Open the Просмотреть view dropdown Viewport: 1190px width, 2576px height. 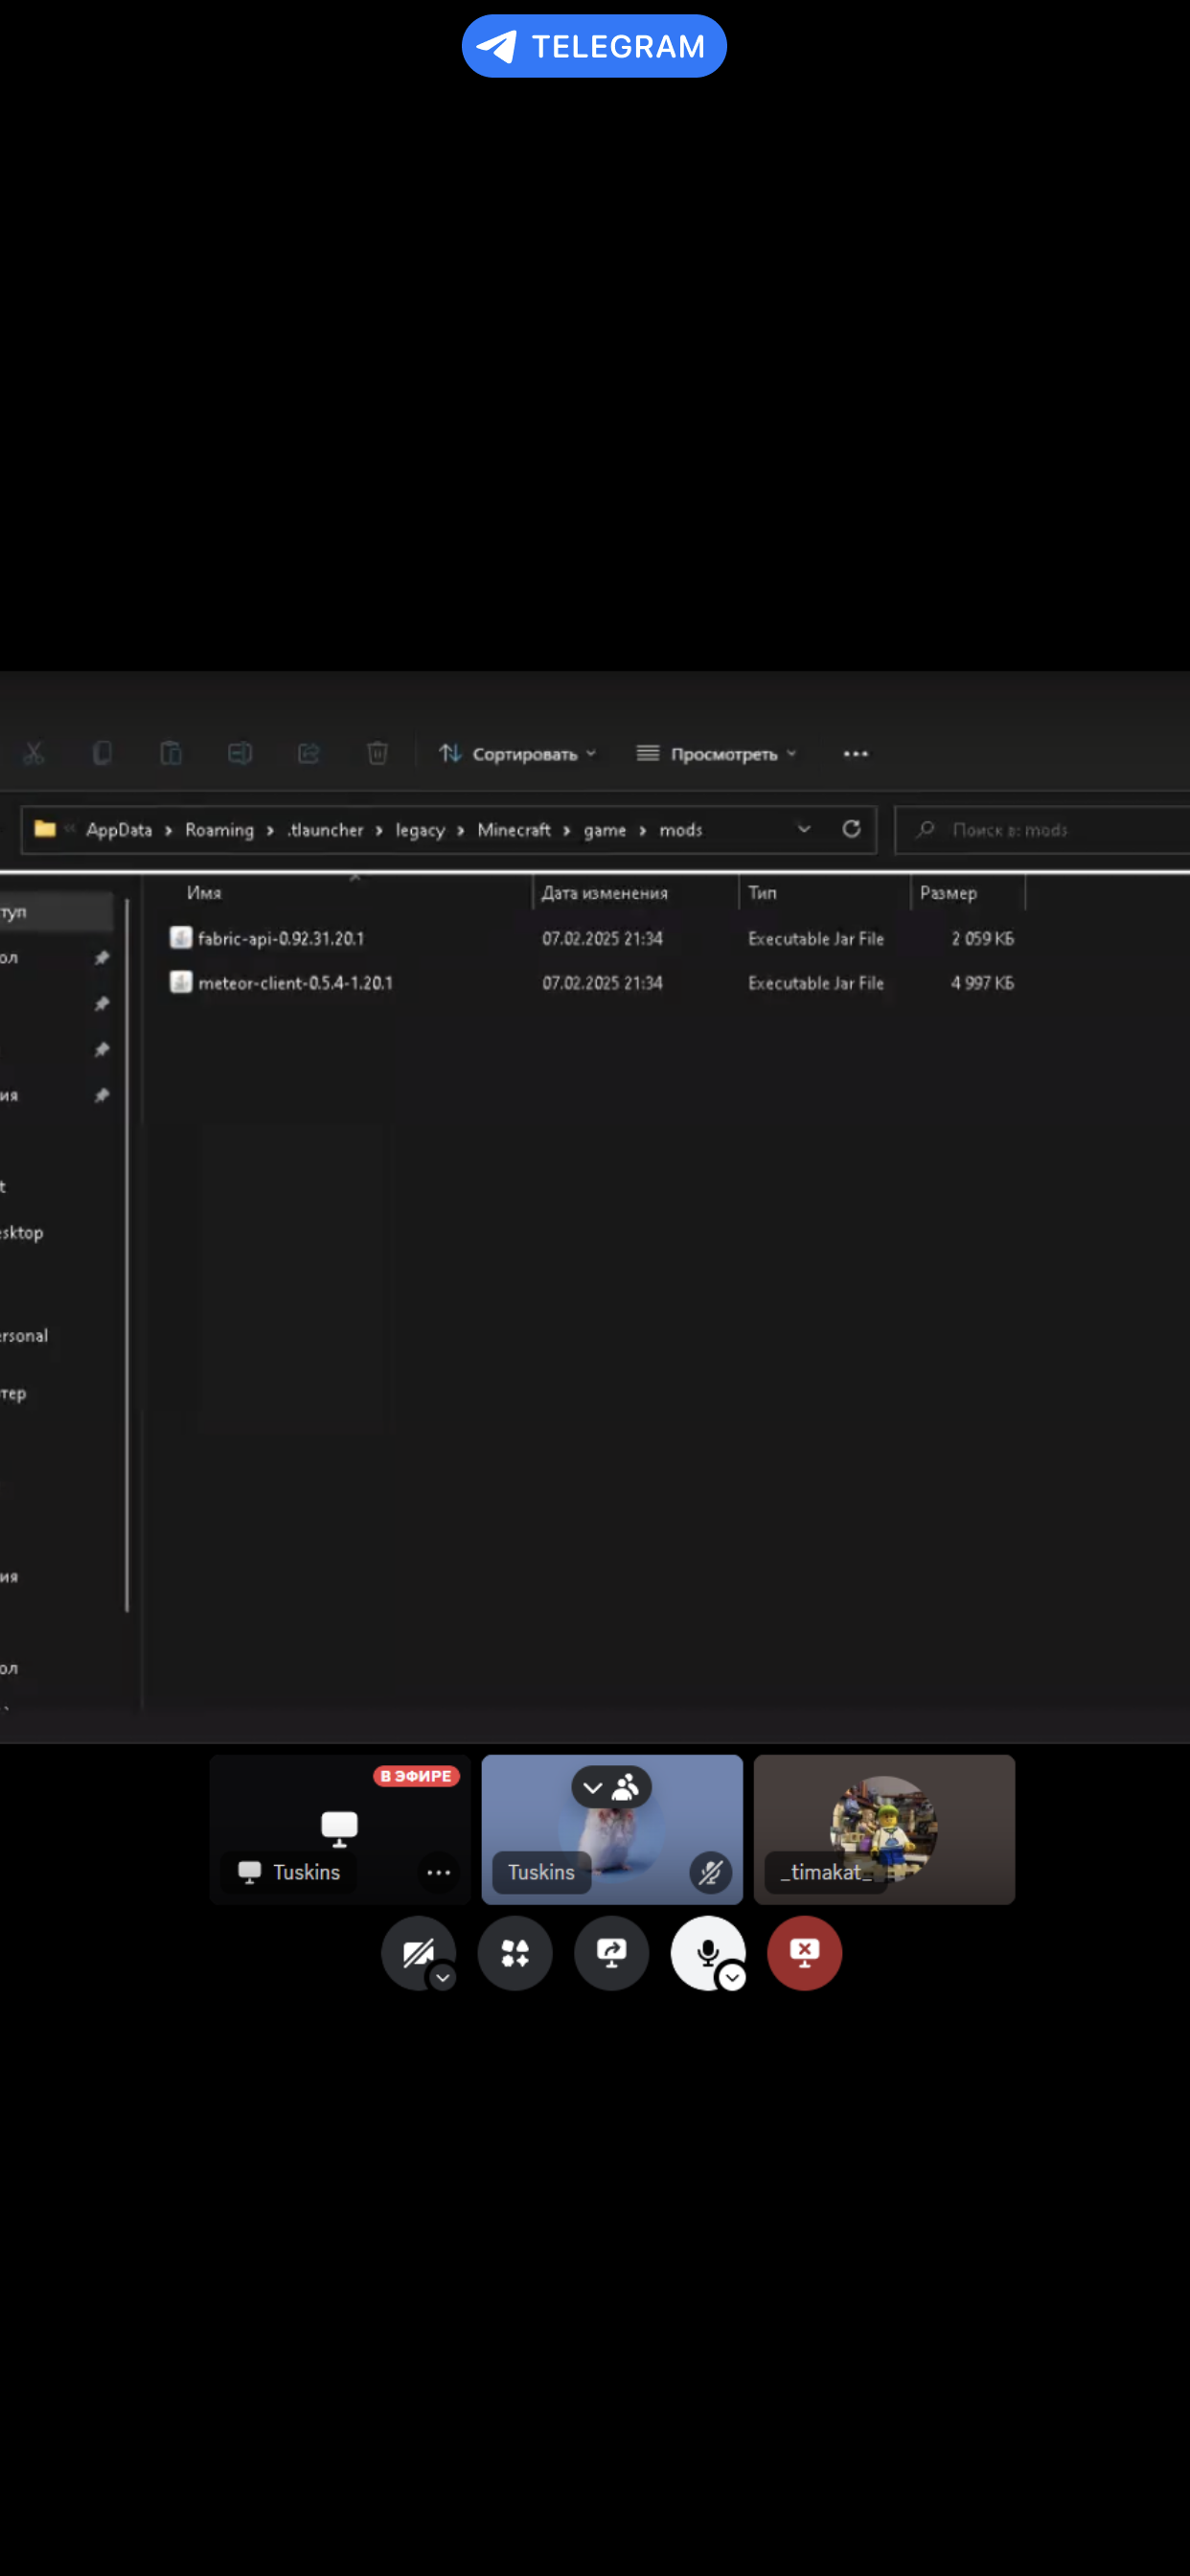(716, 754)
